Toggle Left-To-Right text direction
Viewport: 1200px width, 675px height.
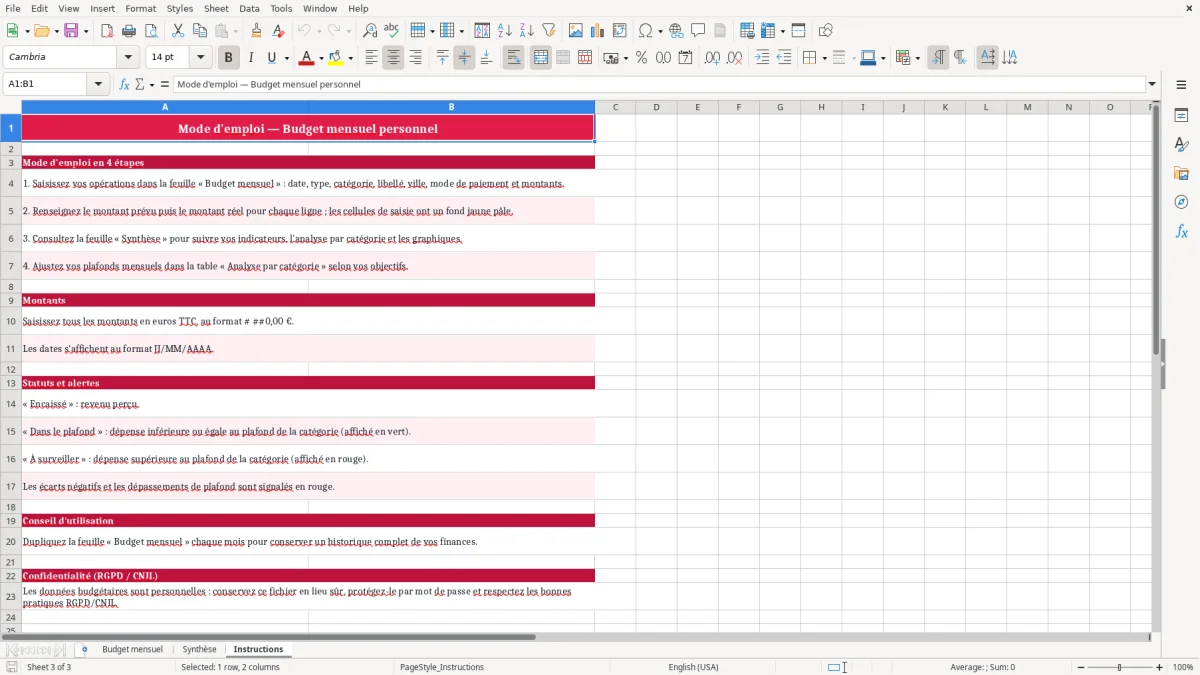pos(938,58)
